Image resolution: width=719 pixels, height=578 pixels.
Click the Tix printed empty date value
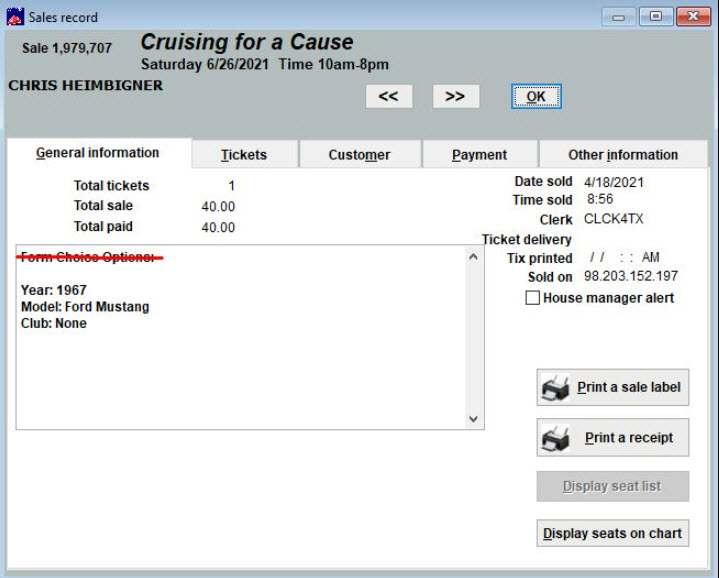pyautogui.click(x=625, y=257)
